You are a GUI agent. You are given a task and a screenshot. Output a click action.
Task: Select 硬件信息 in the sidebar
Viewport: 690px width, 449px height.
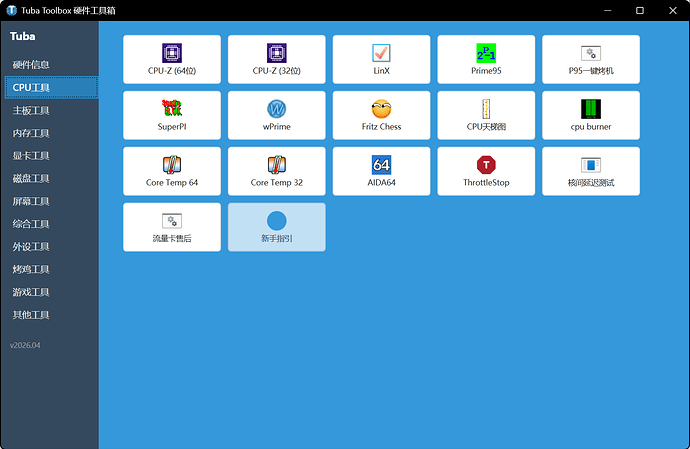[51, 65]
